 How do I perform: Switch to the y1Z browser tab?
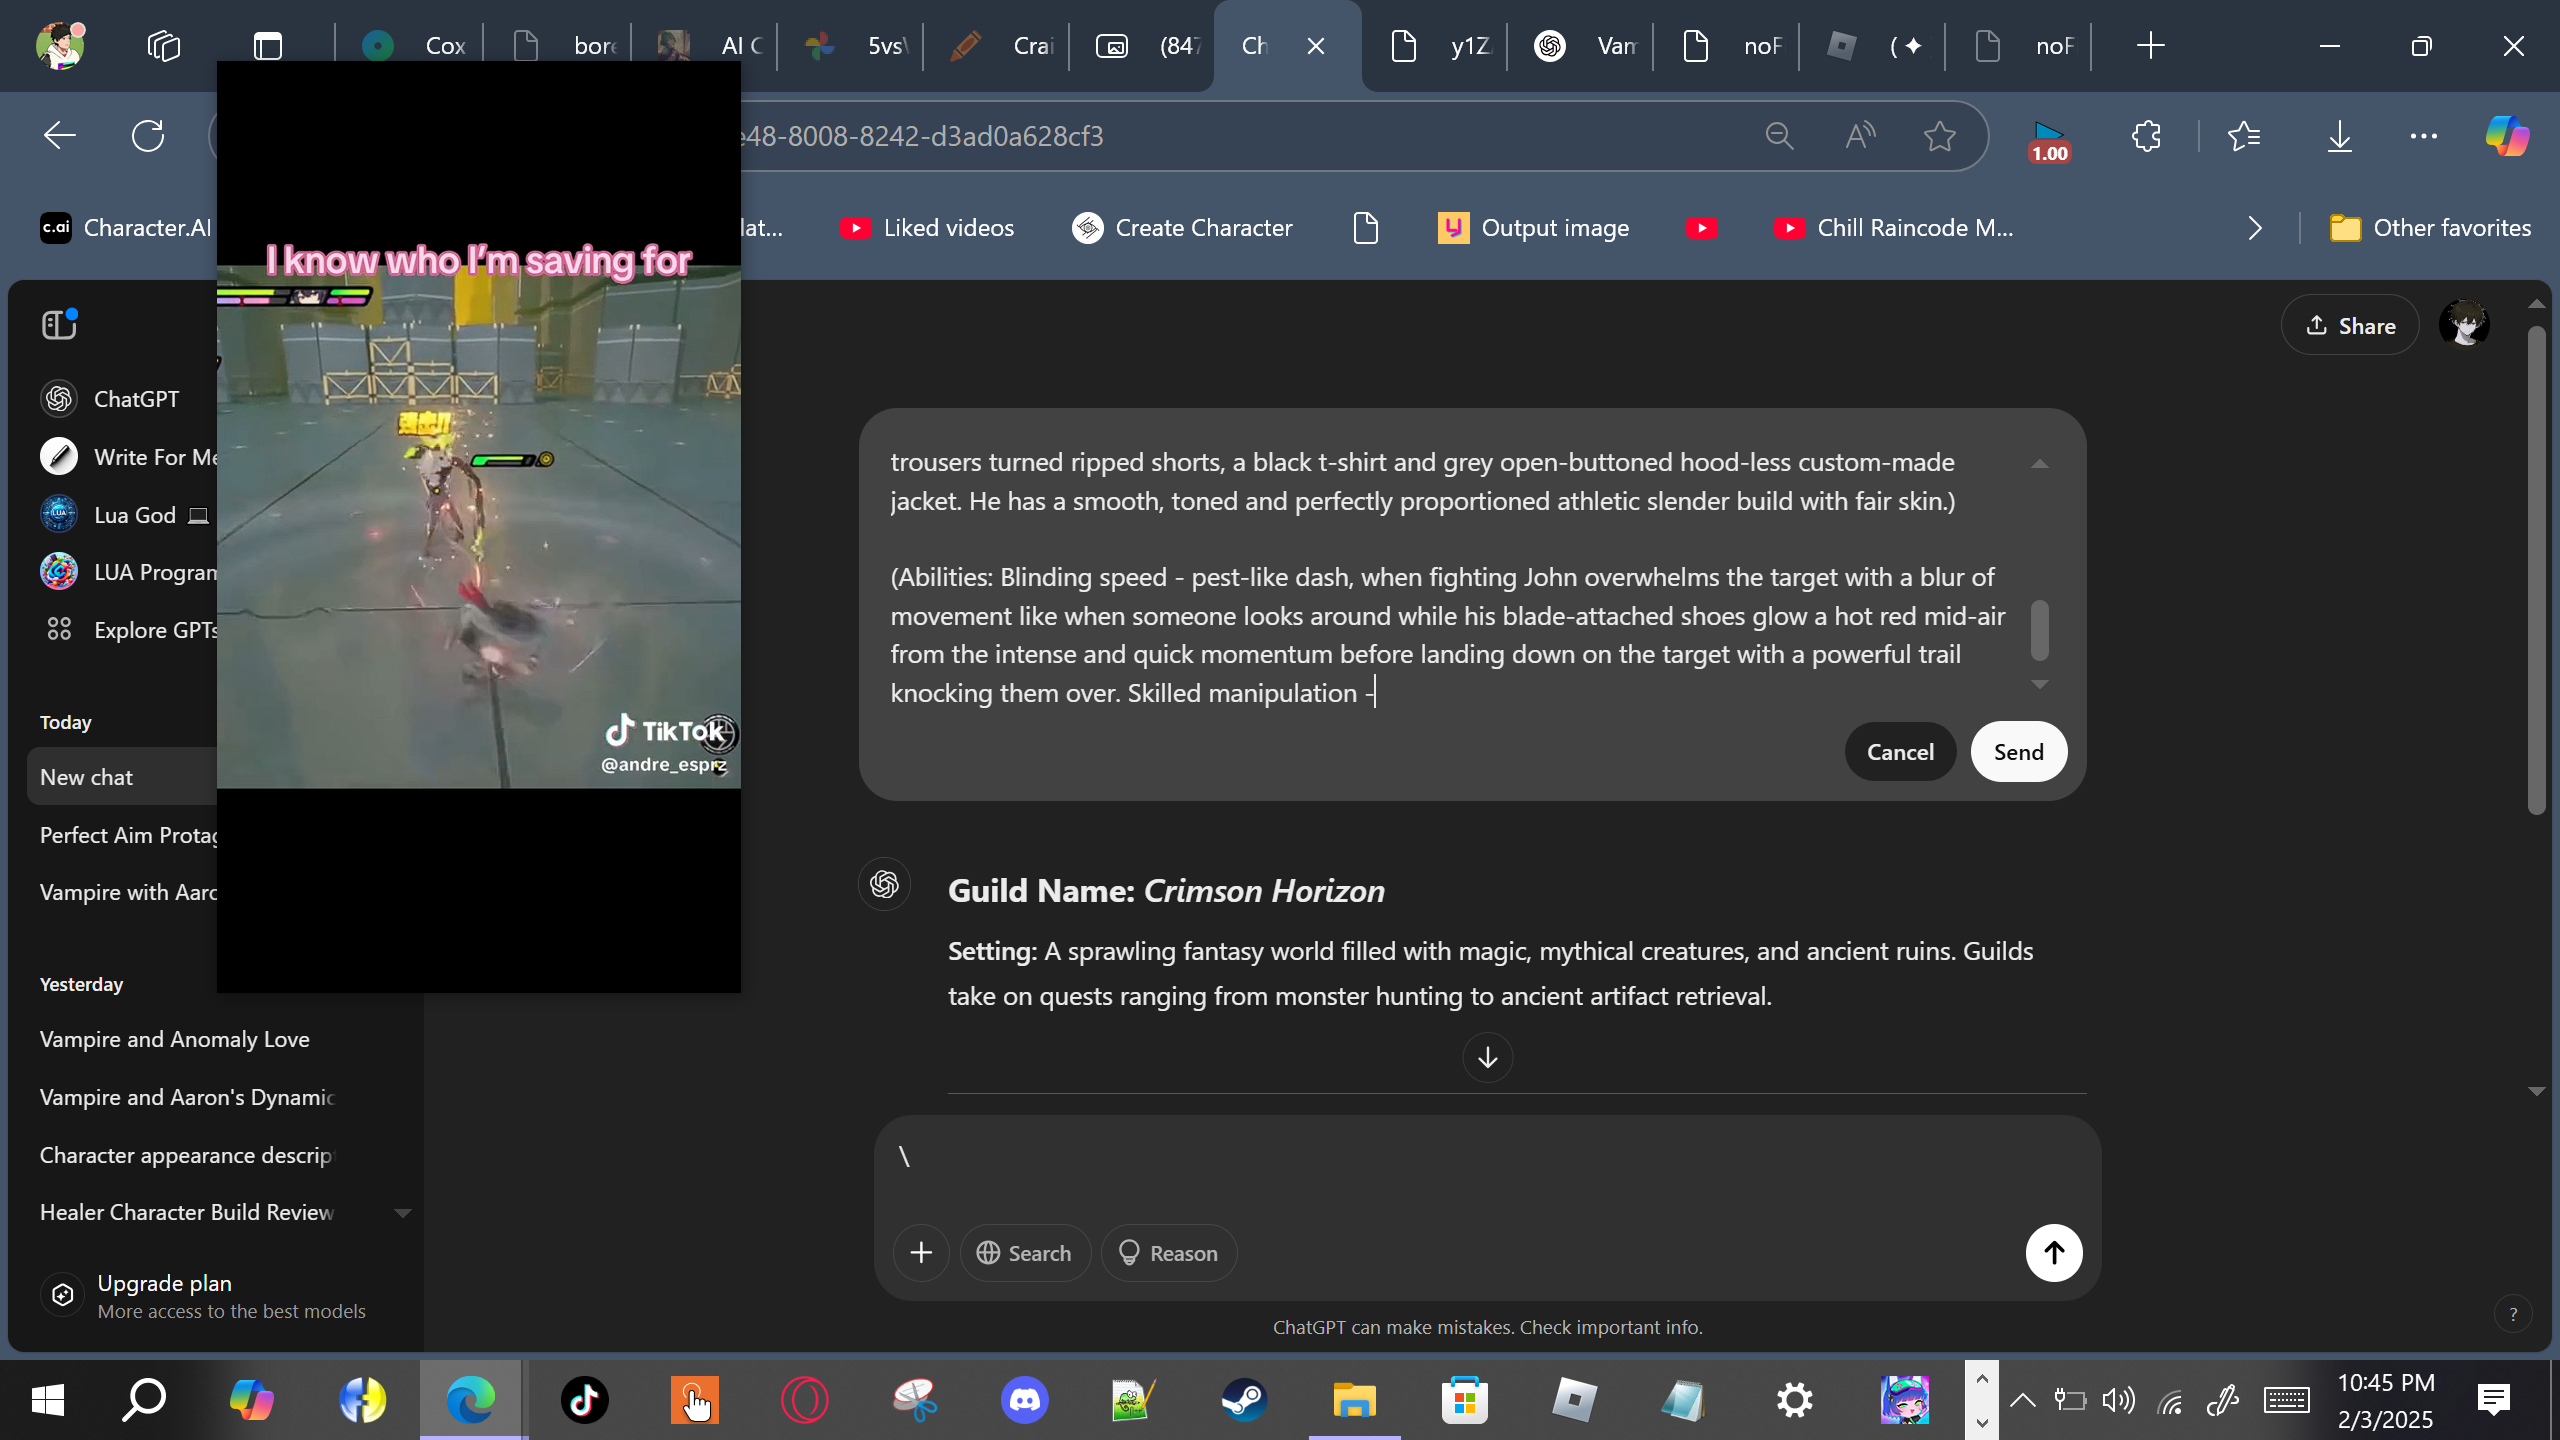(x=1436, y=46)
